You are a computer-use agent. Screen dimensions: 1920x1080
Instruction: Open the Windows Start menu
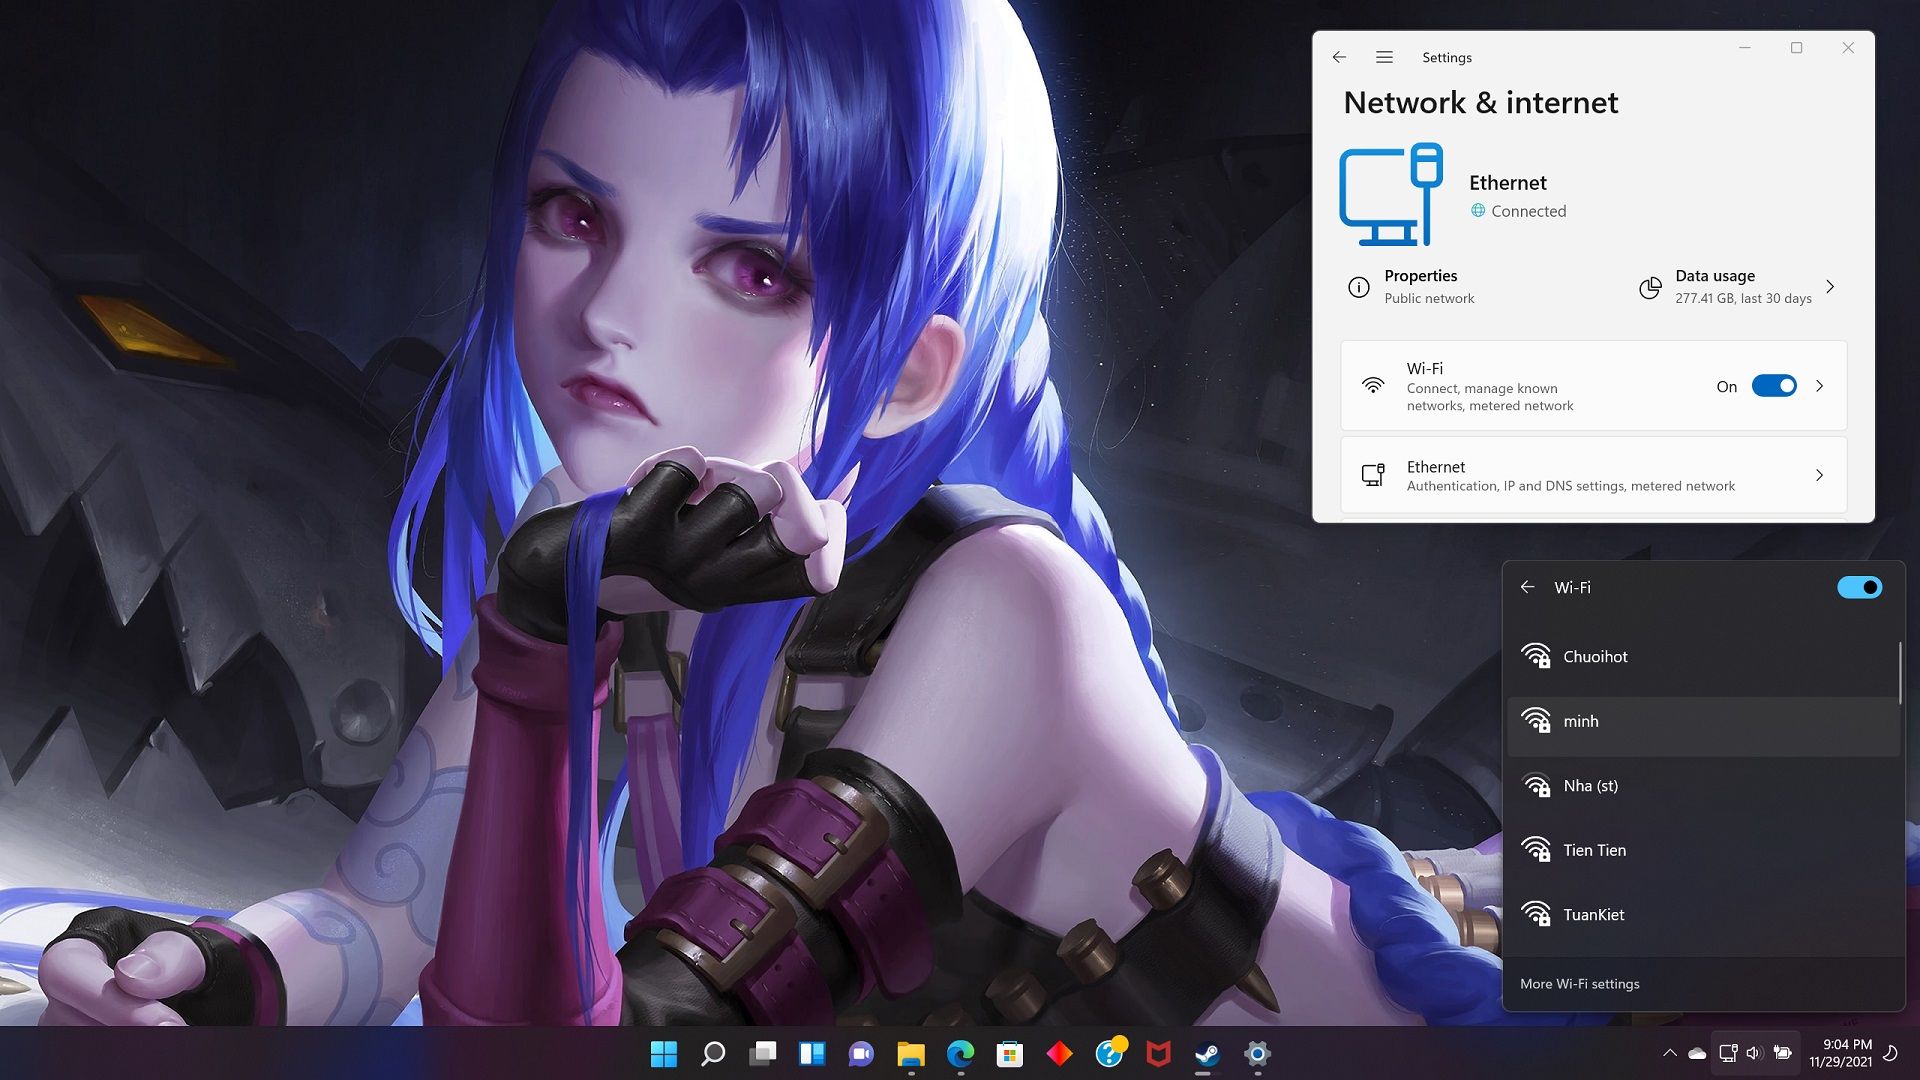pyautogui.click(x=663, y=1053)
